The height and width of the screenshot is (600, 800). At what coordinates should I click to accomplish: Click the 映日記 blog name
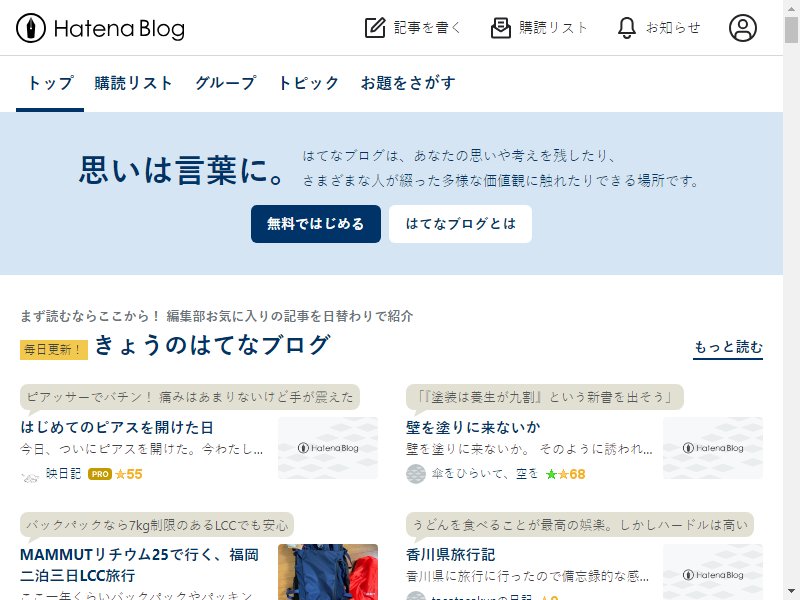click(x=64, y=474)
